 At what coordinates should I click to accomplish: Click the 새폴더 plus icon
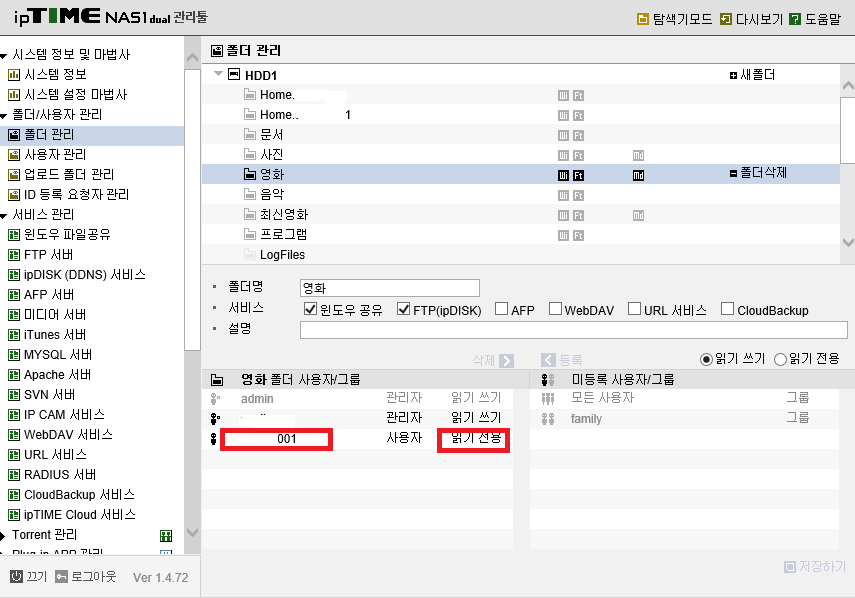733,75
